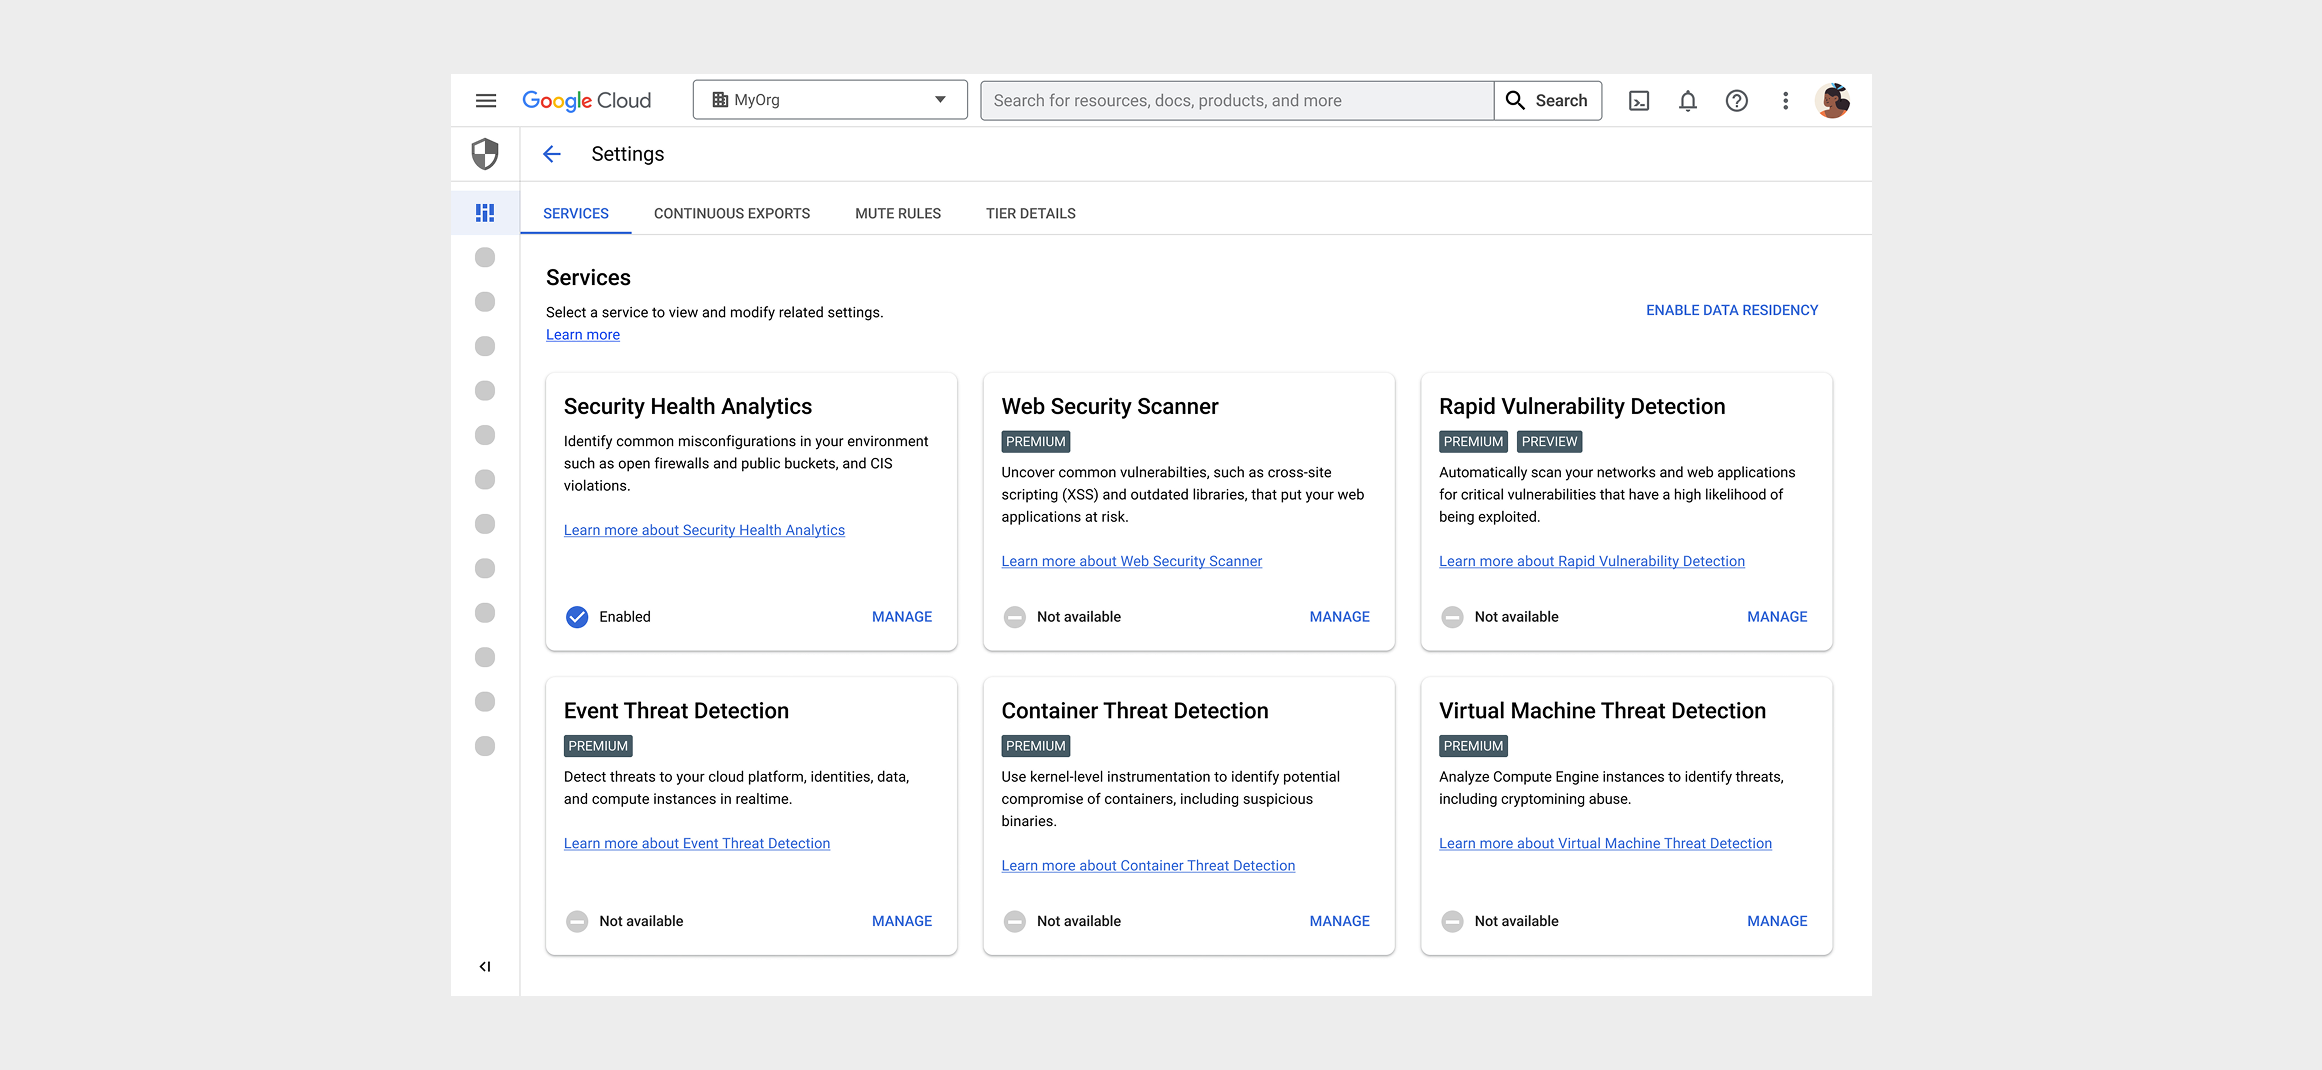
Task: Go back using the blue arrow
Action: 552,154
